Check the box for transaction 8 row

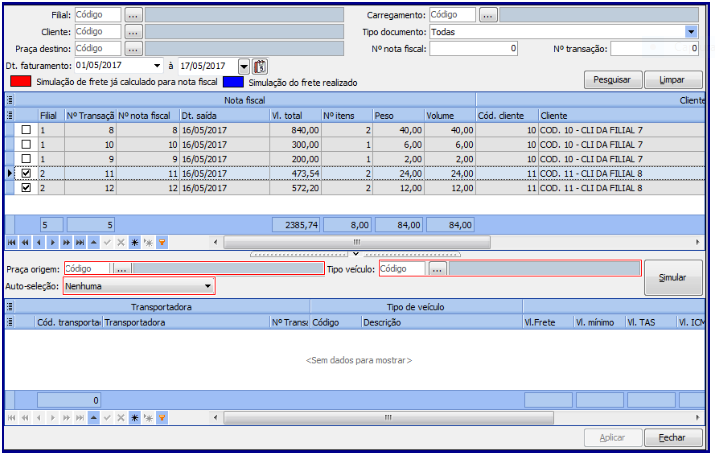pos(26,130)
